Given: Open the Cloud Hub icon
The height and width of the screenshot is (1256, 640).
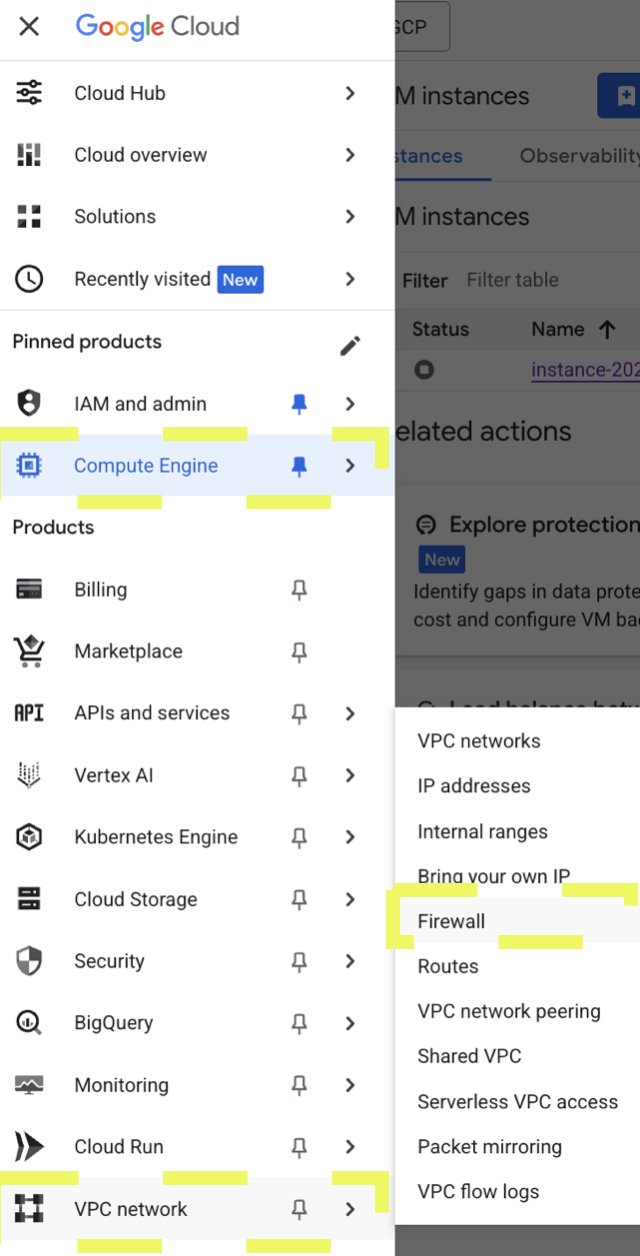Looking at the screenshot, I should pos(29,93).
